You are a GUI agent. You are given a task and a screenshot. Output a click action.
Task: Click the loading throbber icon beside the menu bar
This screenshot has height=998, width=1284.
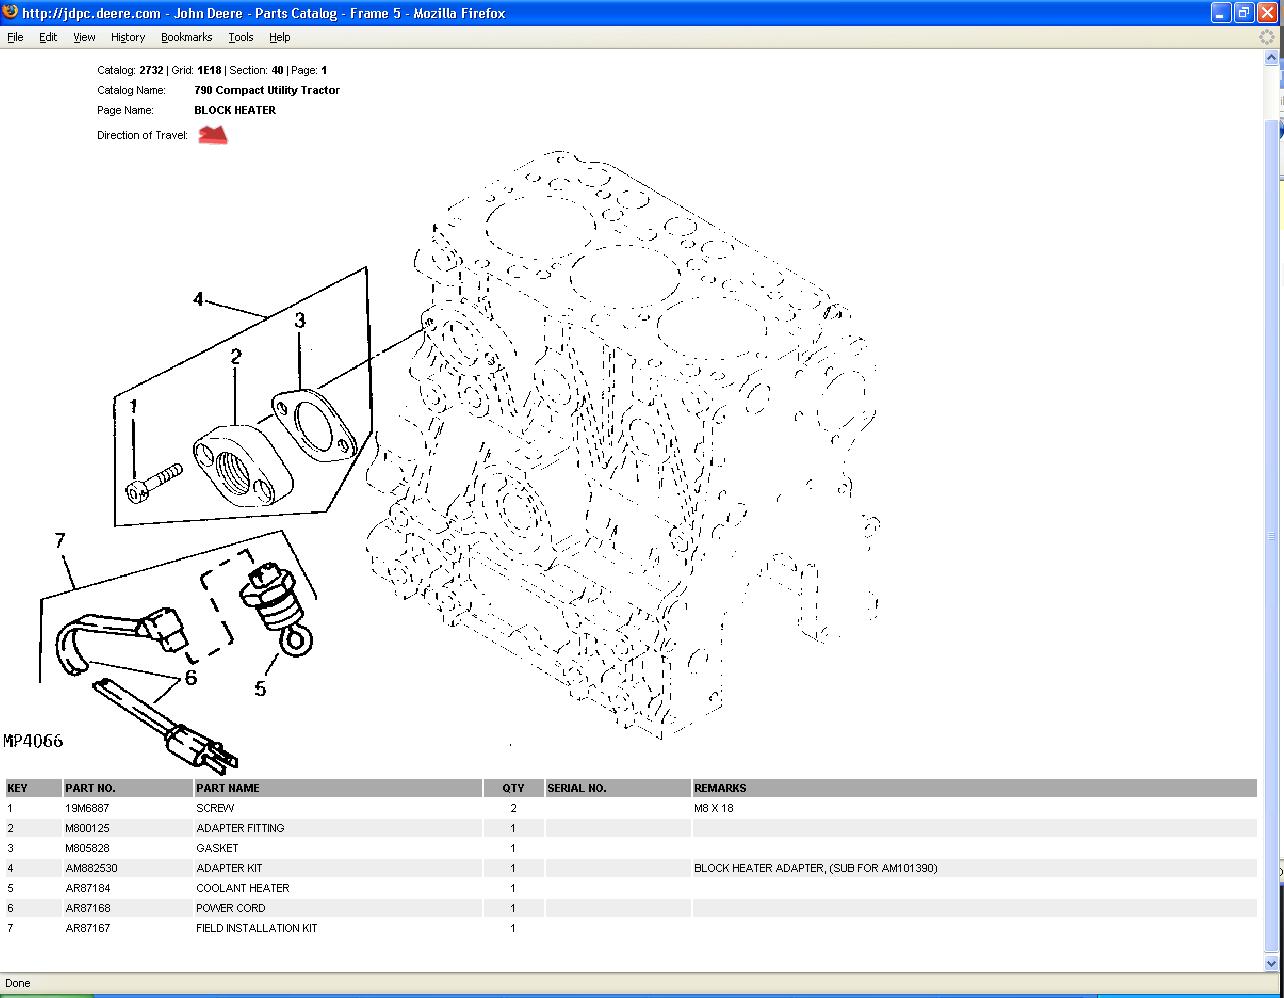coord(1267,37)
